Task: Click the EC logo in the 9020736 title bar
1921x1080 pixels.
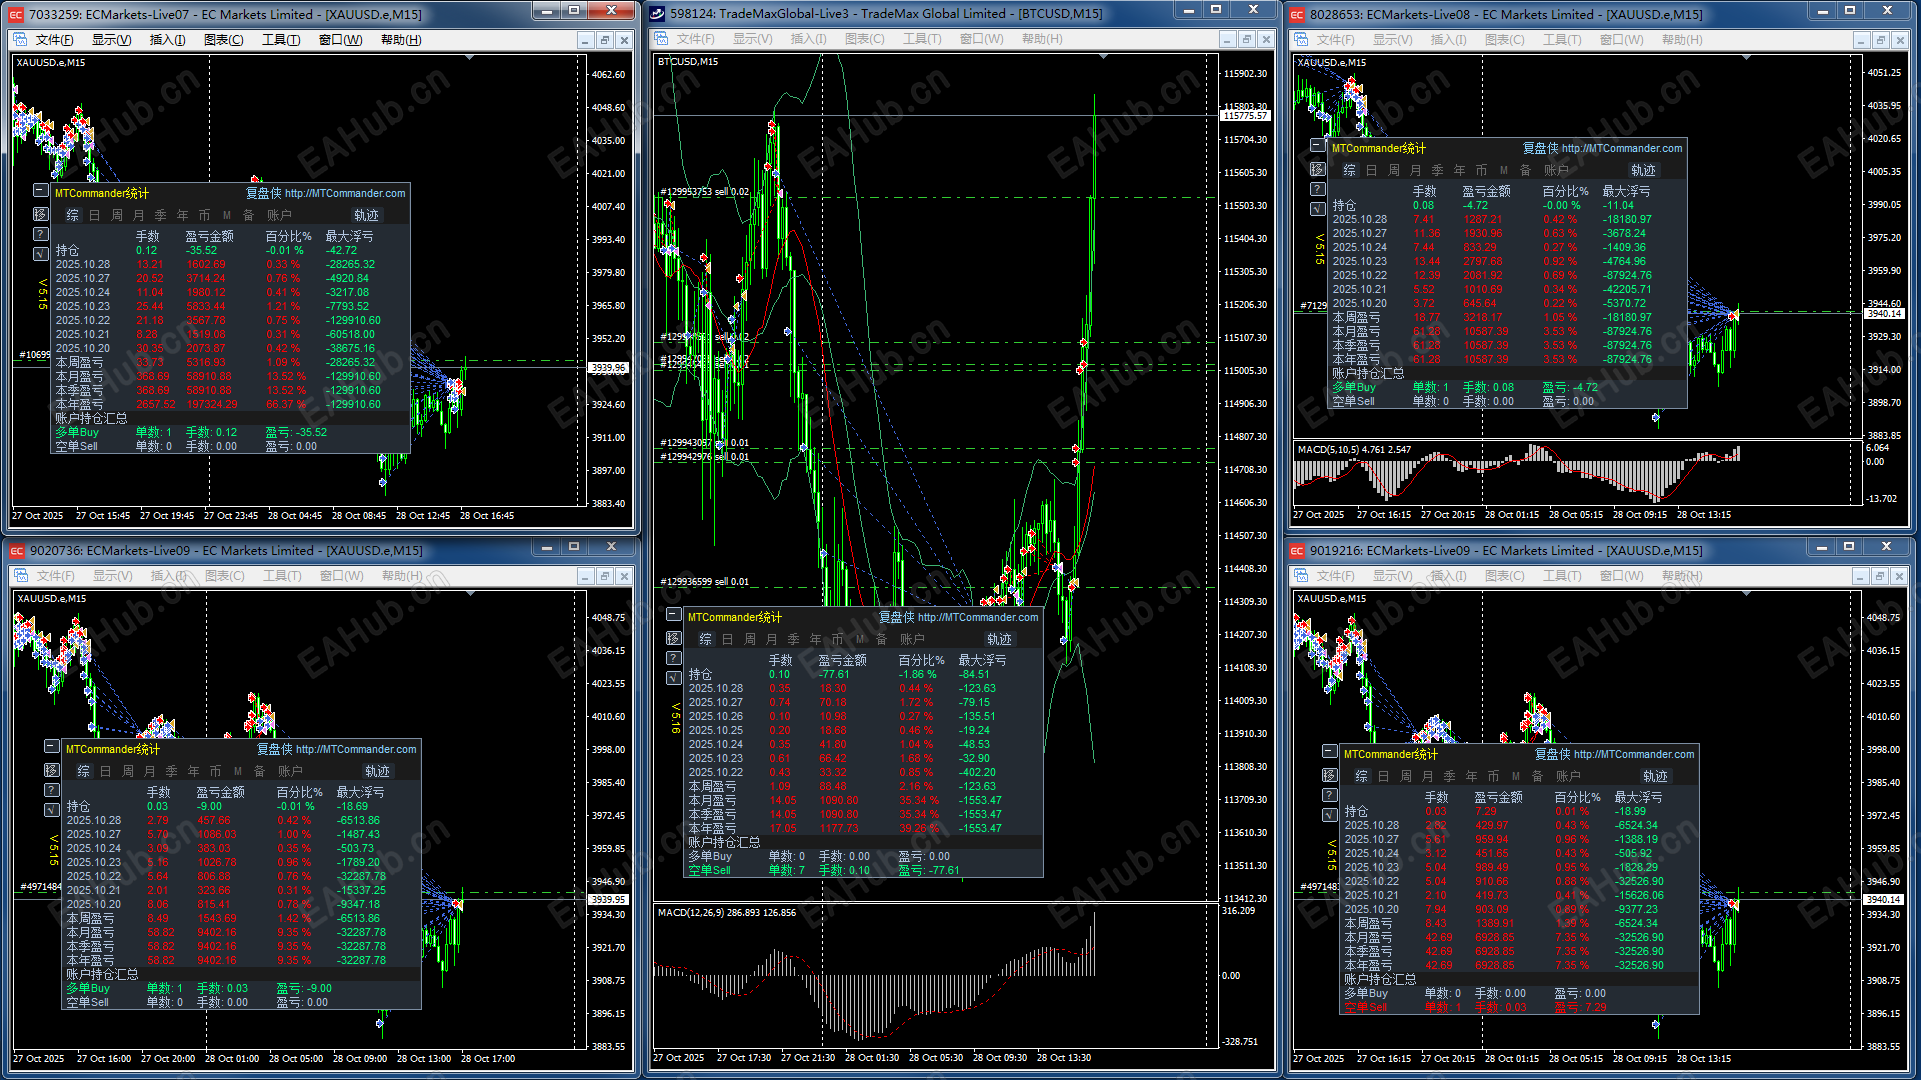Action: (x=16, y=551)
